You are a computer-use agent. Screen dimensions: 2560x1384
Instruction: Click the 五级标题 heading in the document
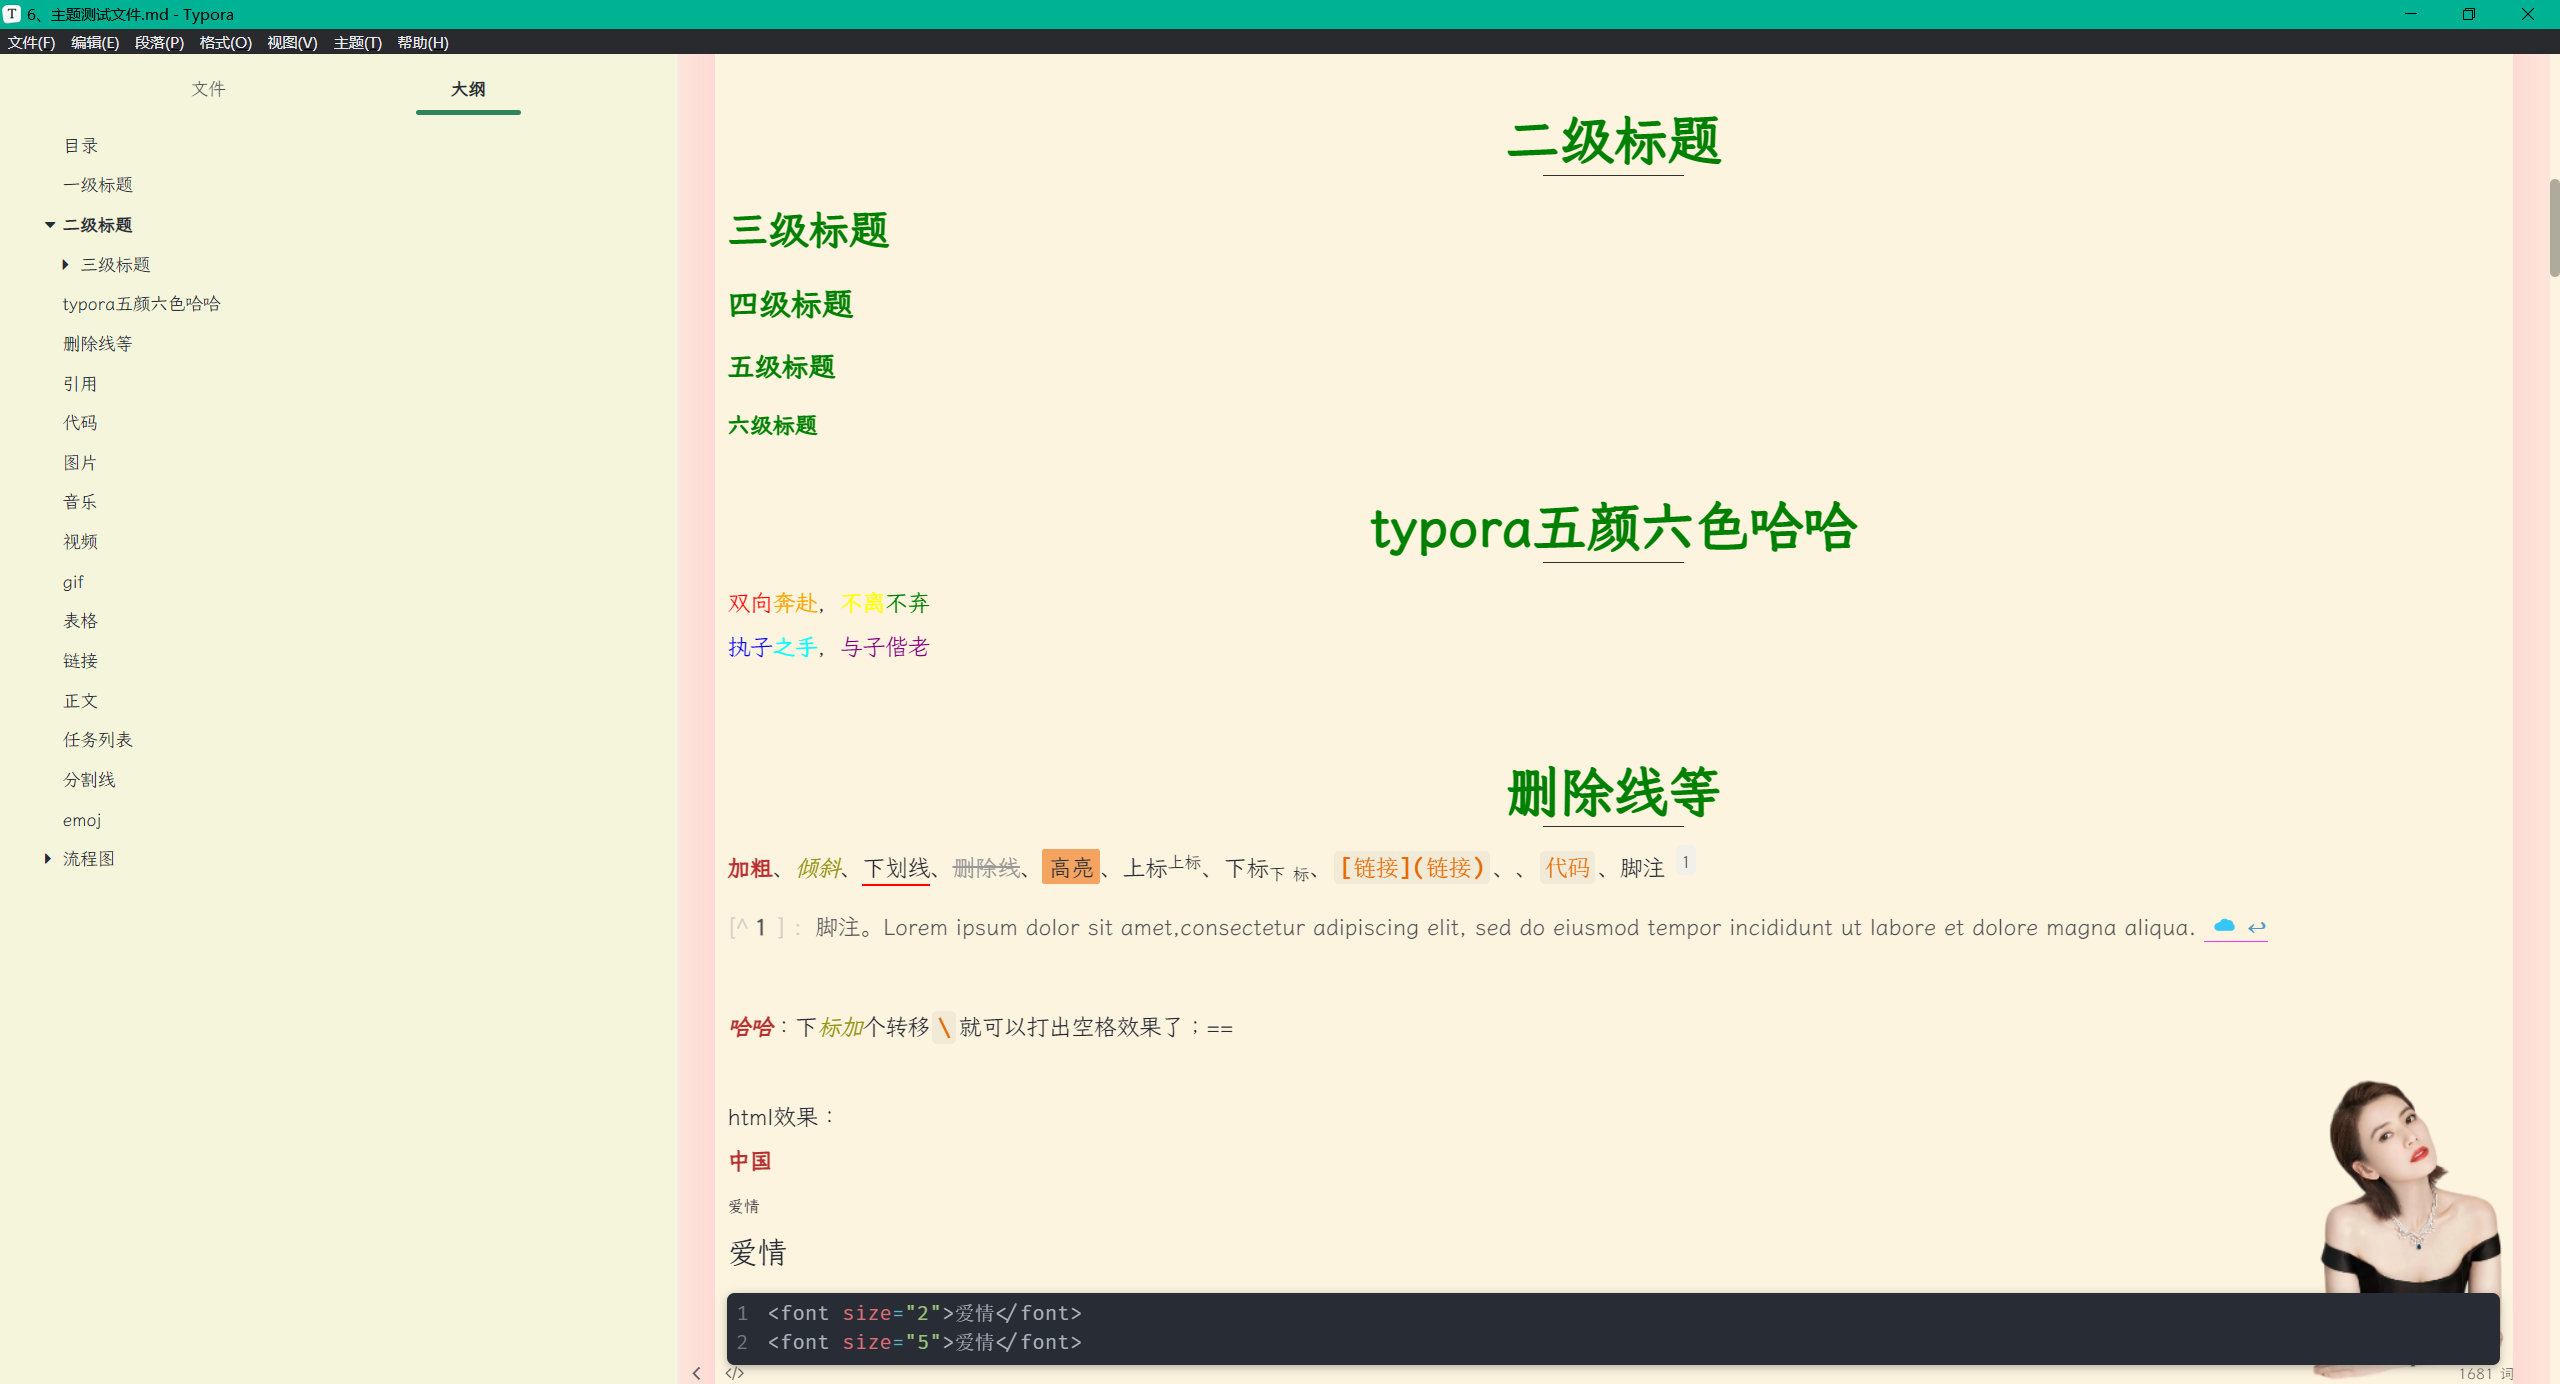[x=782, y=367]
